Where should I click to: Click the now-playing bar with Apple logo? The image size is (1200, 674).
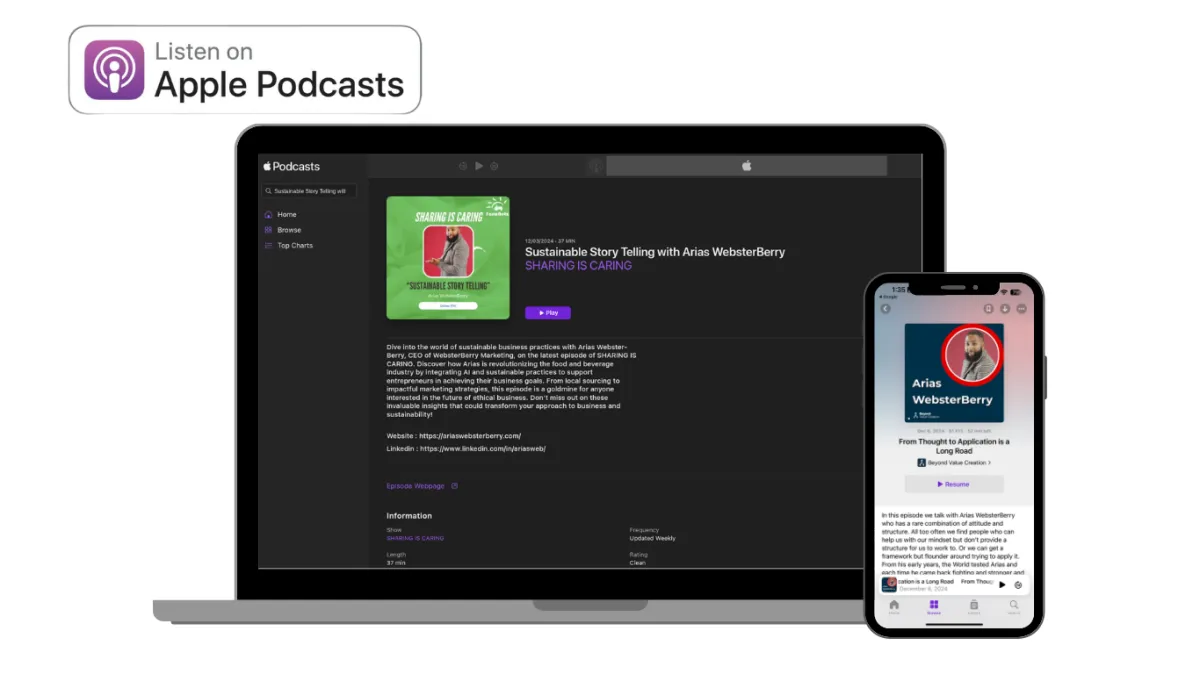tap(746, 166)
